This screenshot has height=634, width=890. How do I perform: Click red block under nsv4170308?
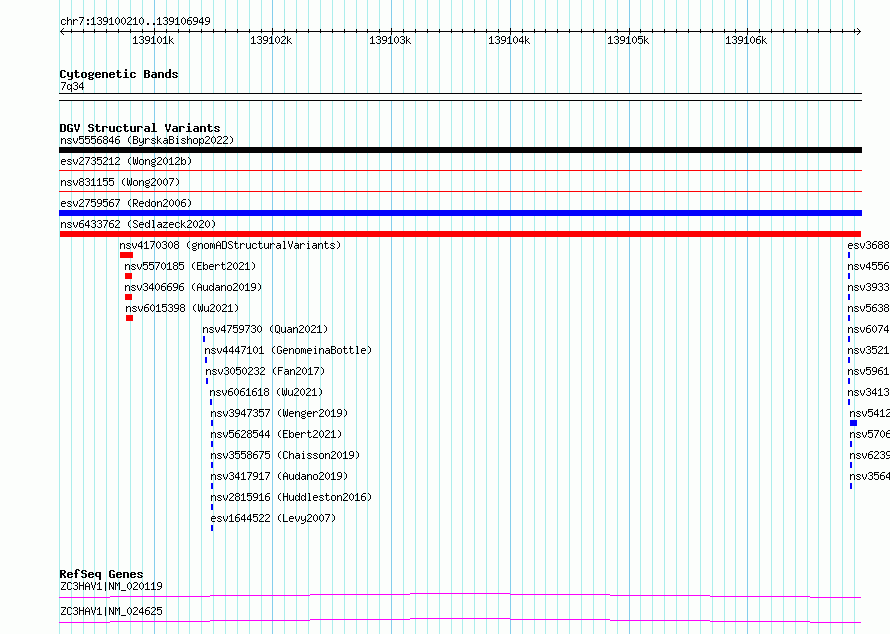(127, 255)
